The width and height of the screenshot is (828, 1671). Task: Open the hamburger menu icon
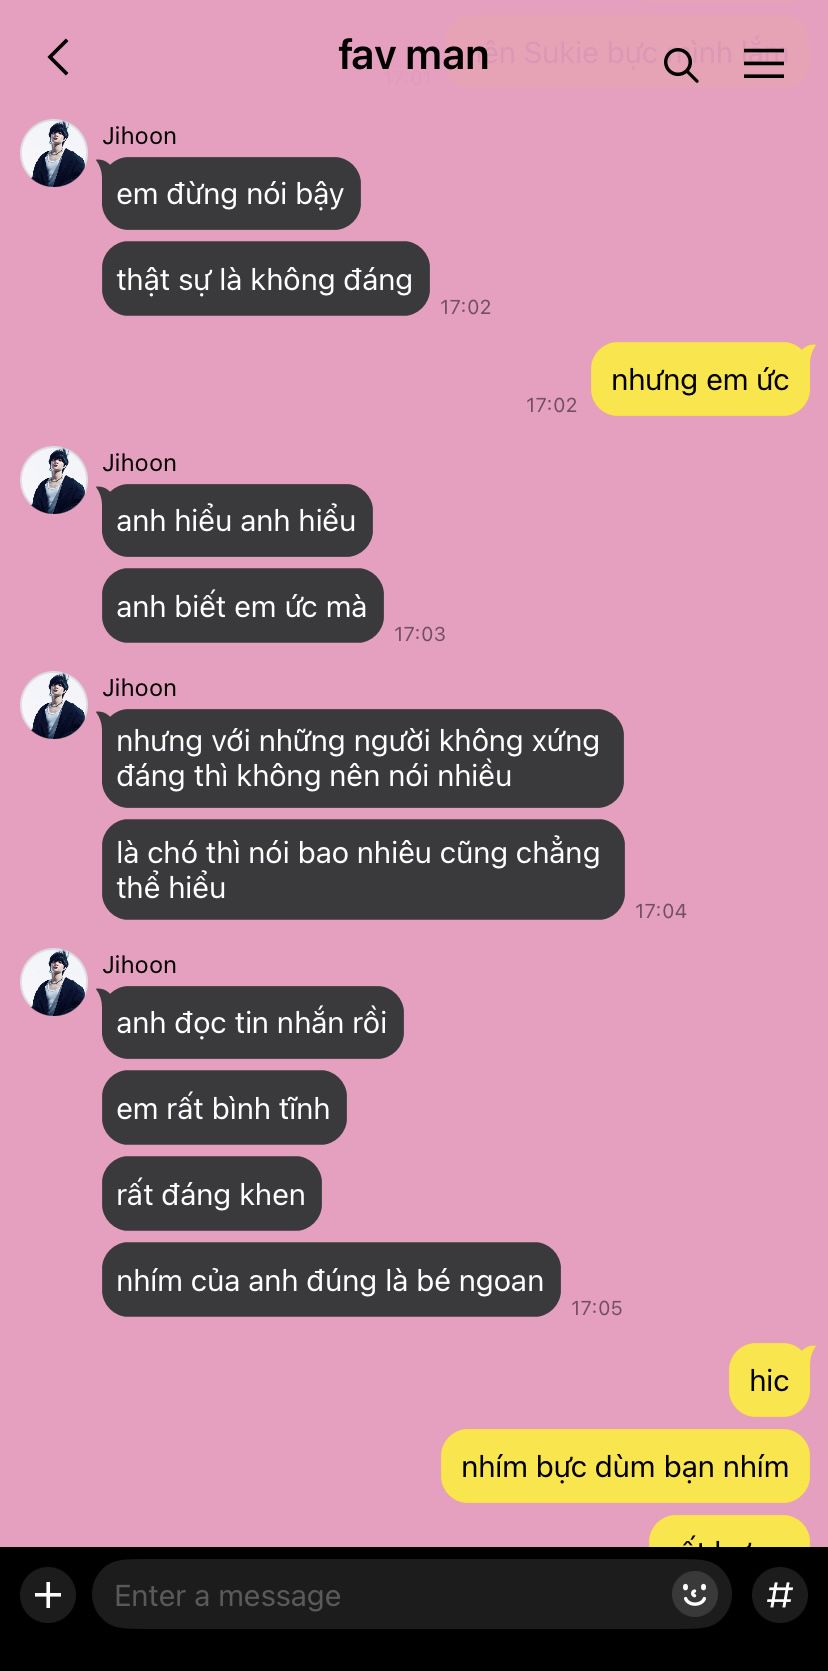tap(764, 63)
